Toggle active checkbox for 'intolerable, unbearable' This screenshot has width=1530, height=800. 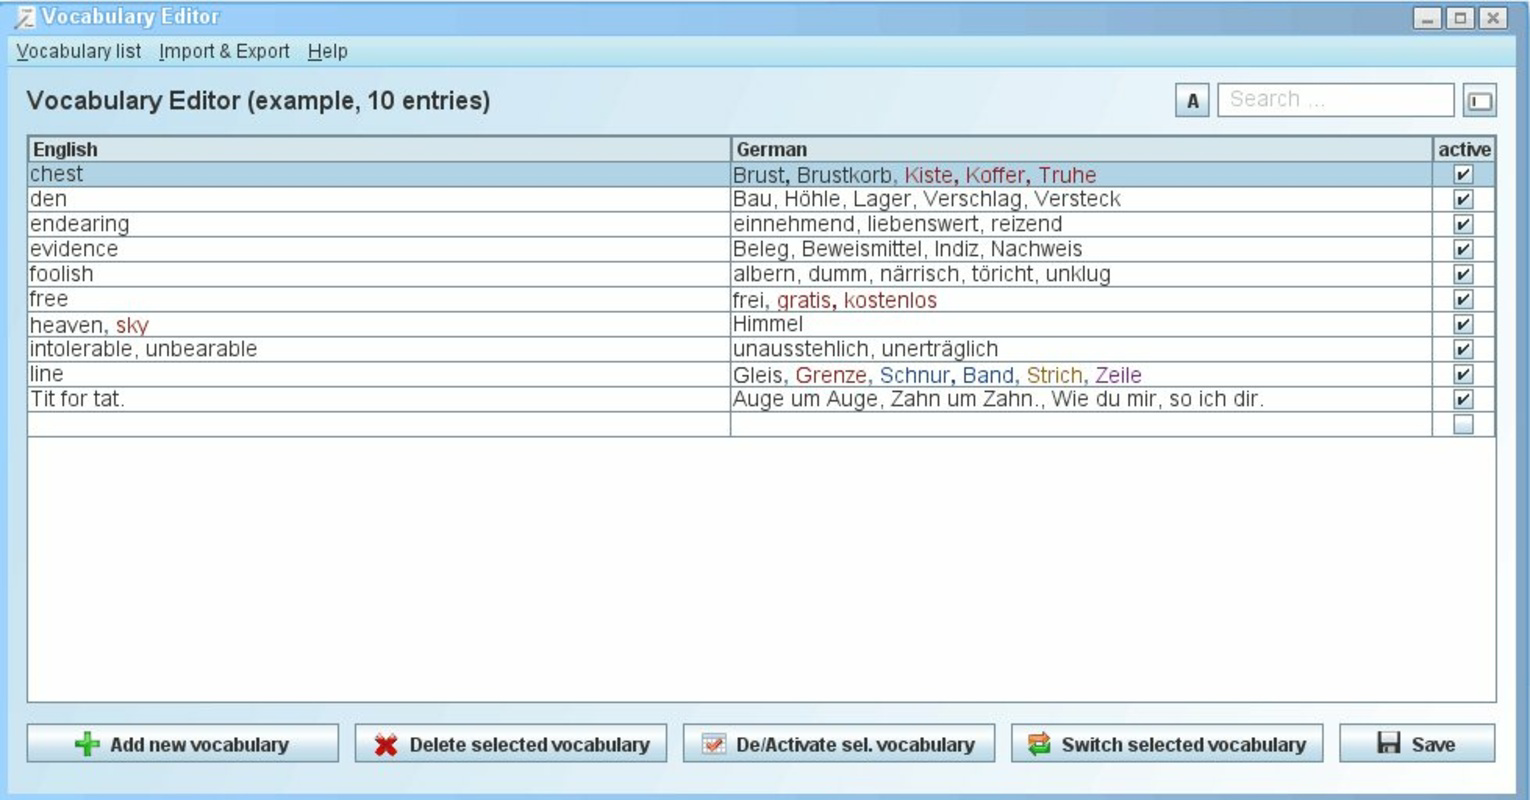click(x=1463, y=349)
